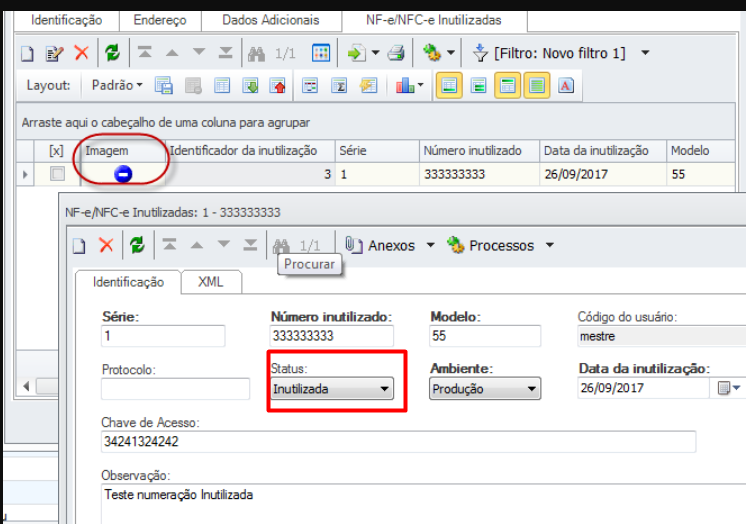This screenshot has height=524, width=746.
Task: Open the Processos menu in the detail toolbar
Action: point(501,246)
